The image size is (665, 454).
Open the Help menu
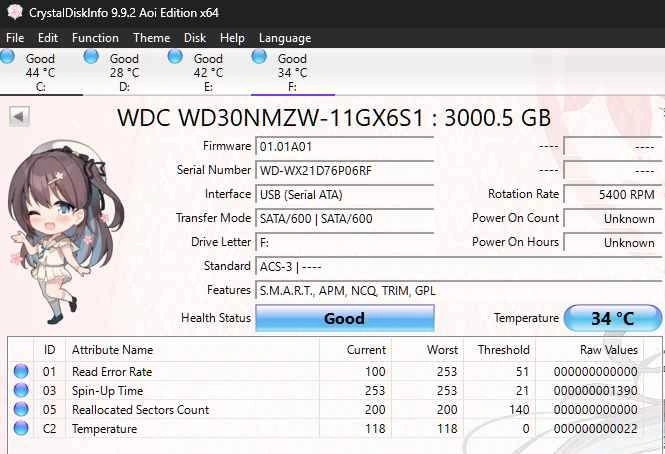click(232, 38)
